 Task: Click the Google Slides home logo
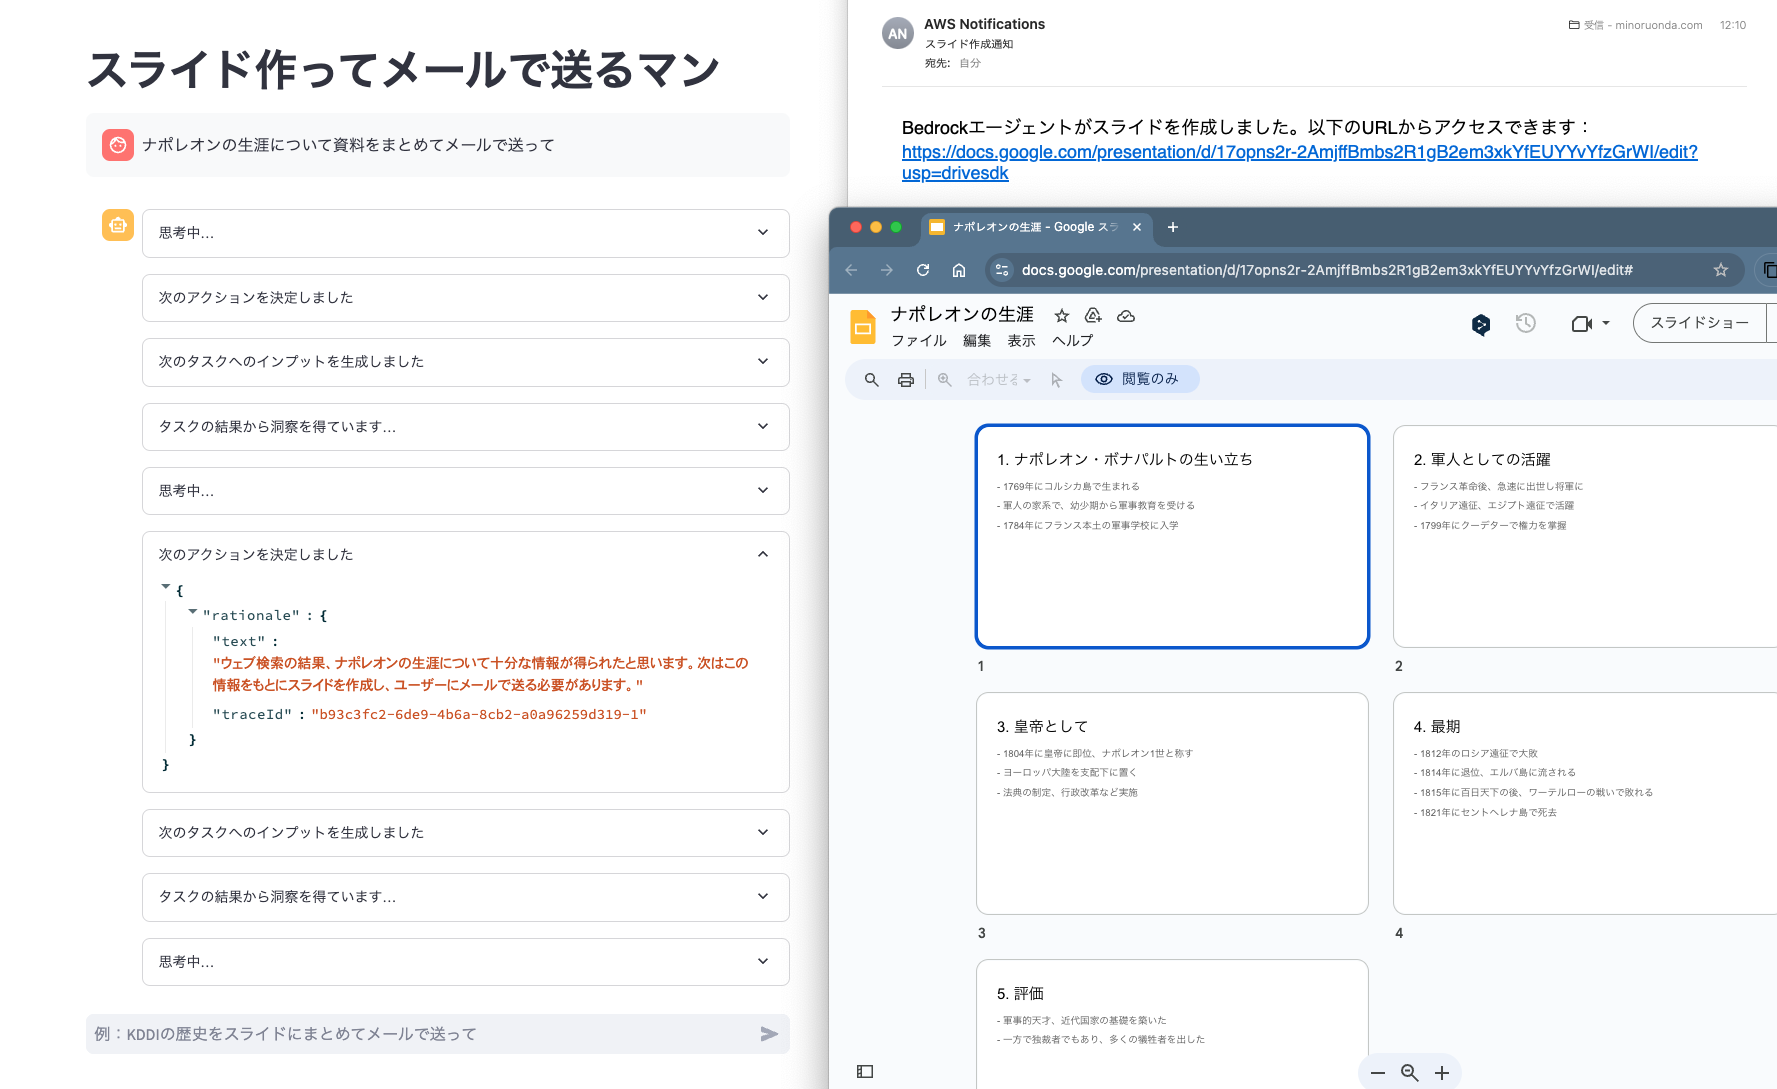[862, 326]
